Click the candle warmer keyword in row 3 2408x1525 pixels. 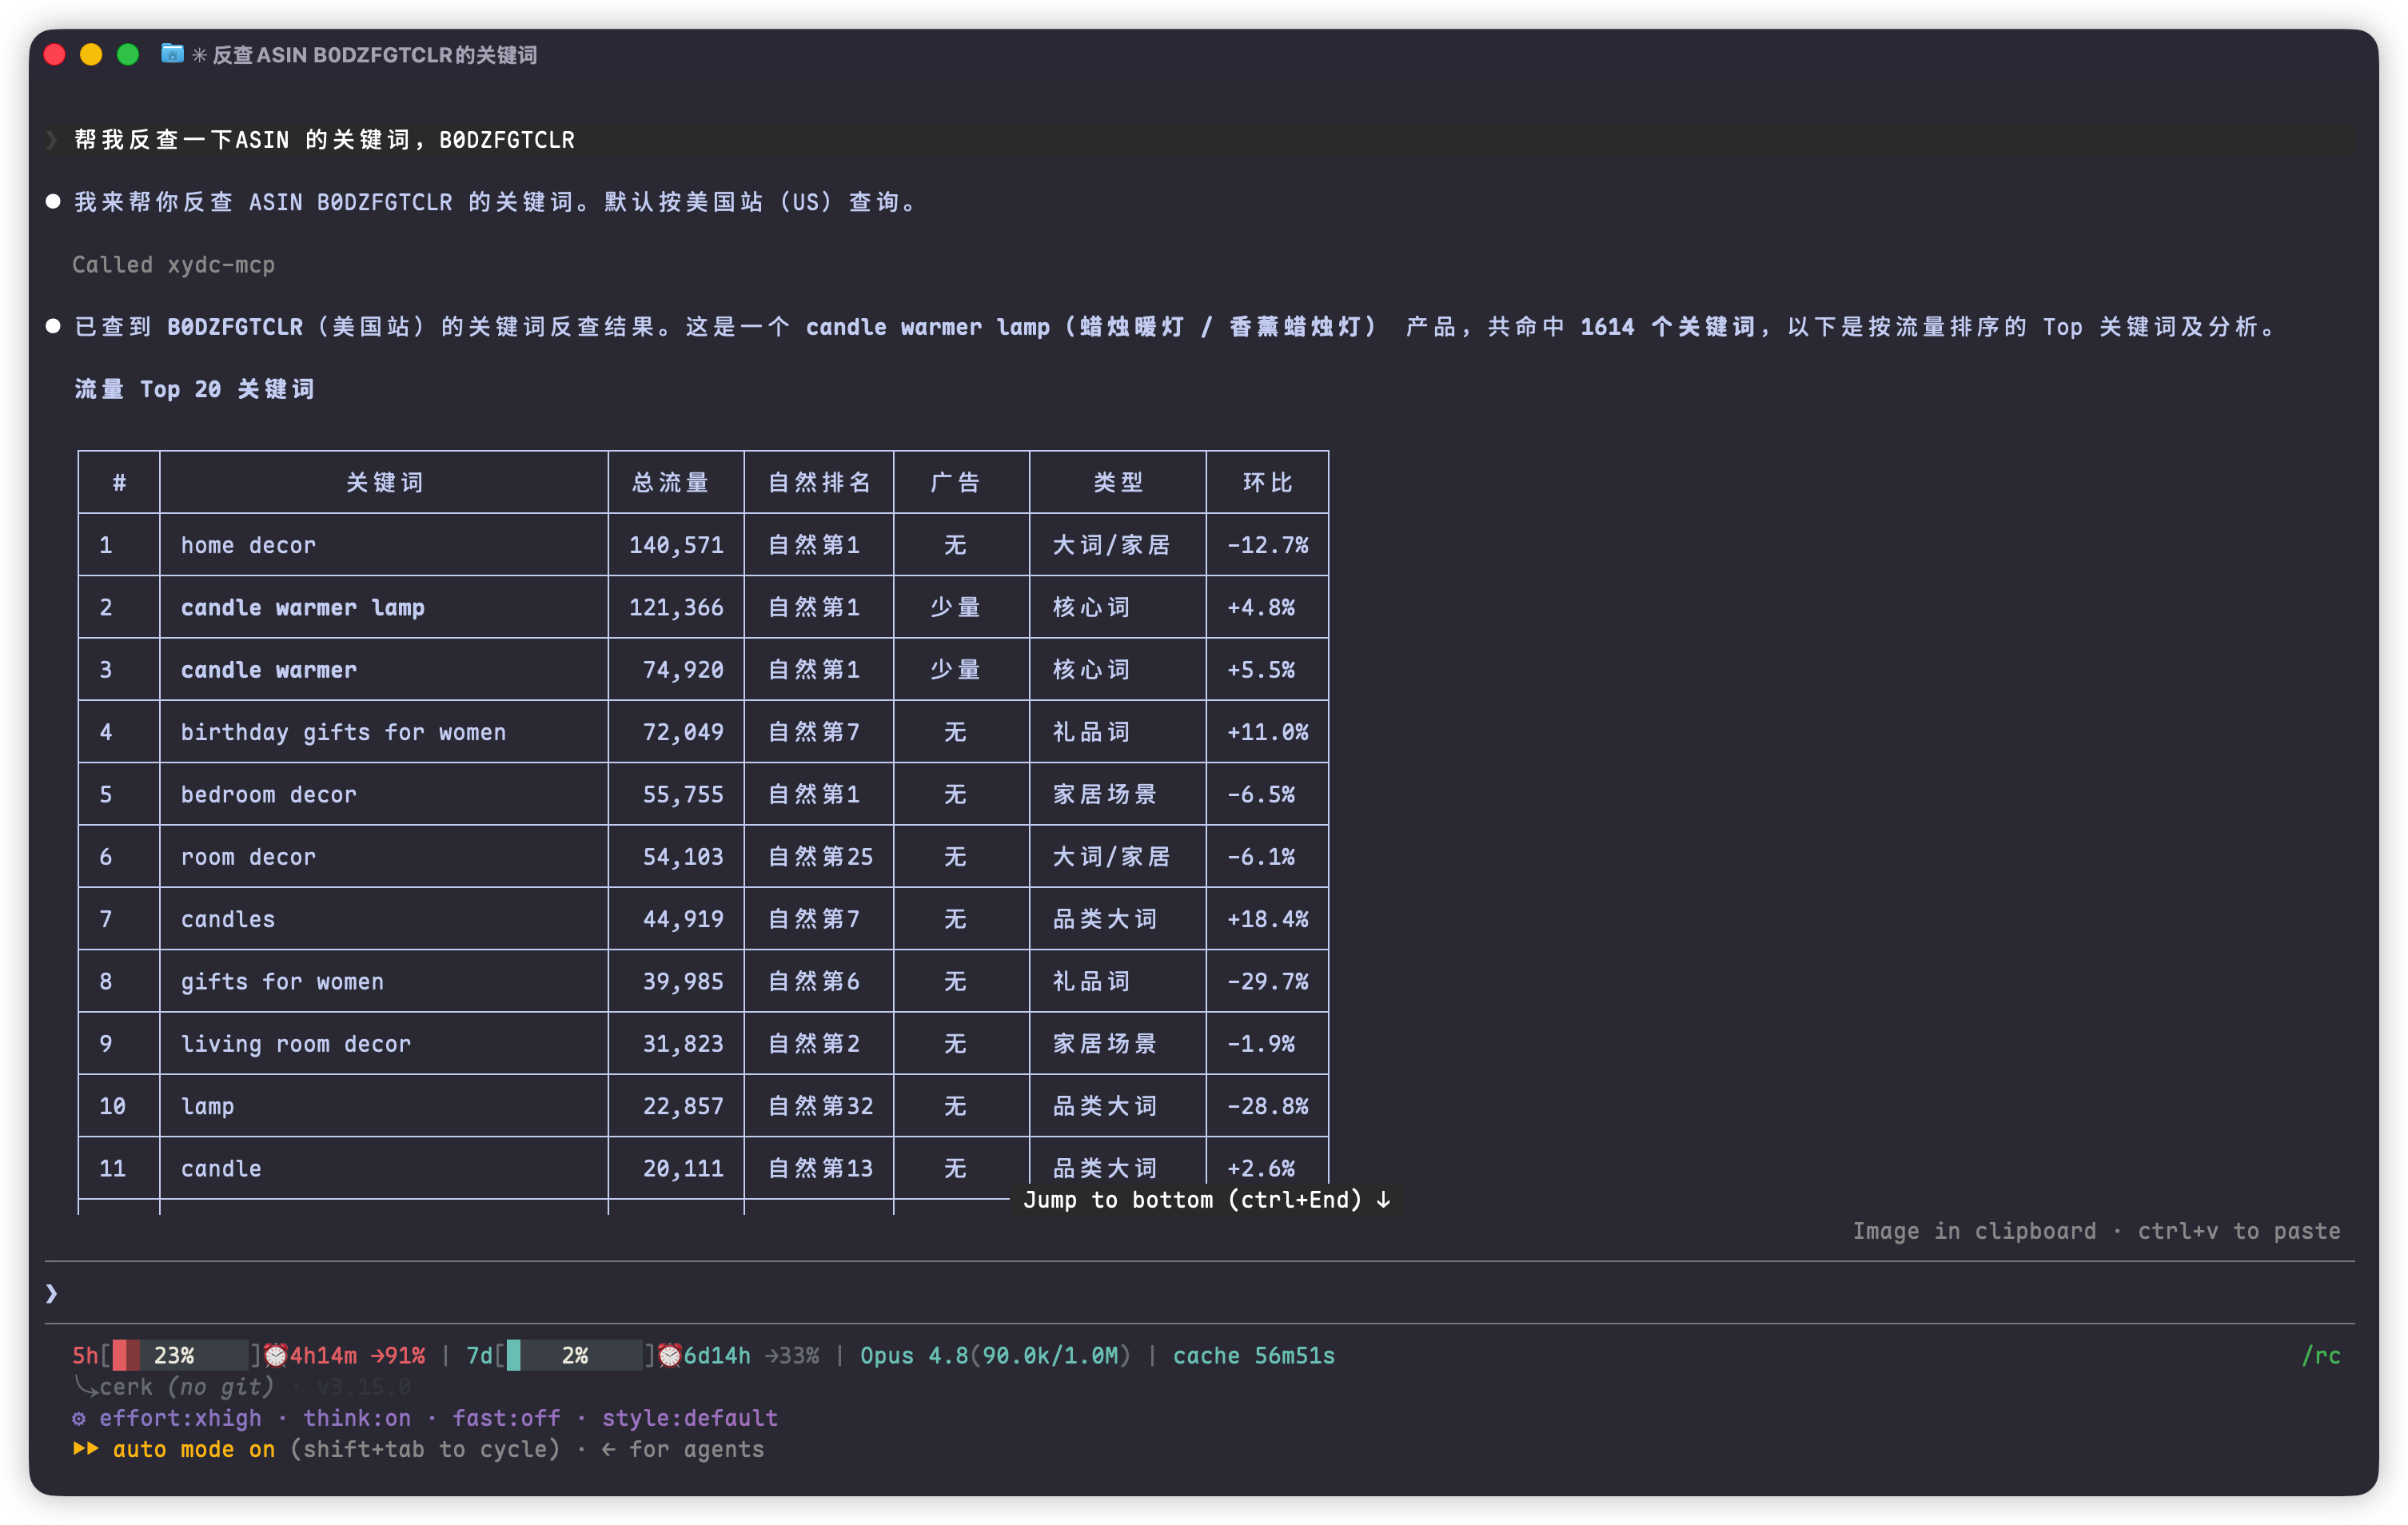coord(269,670)
